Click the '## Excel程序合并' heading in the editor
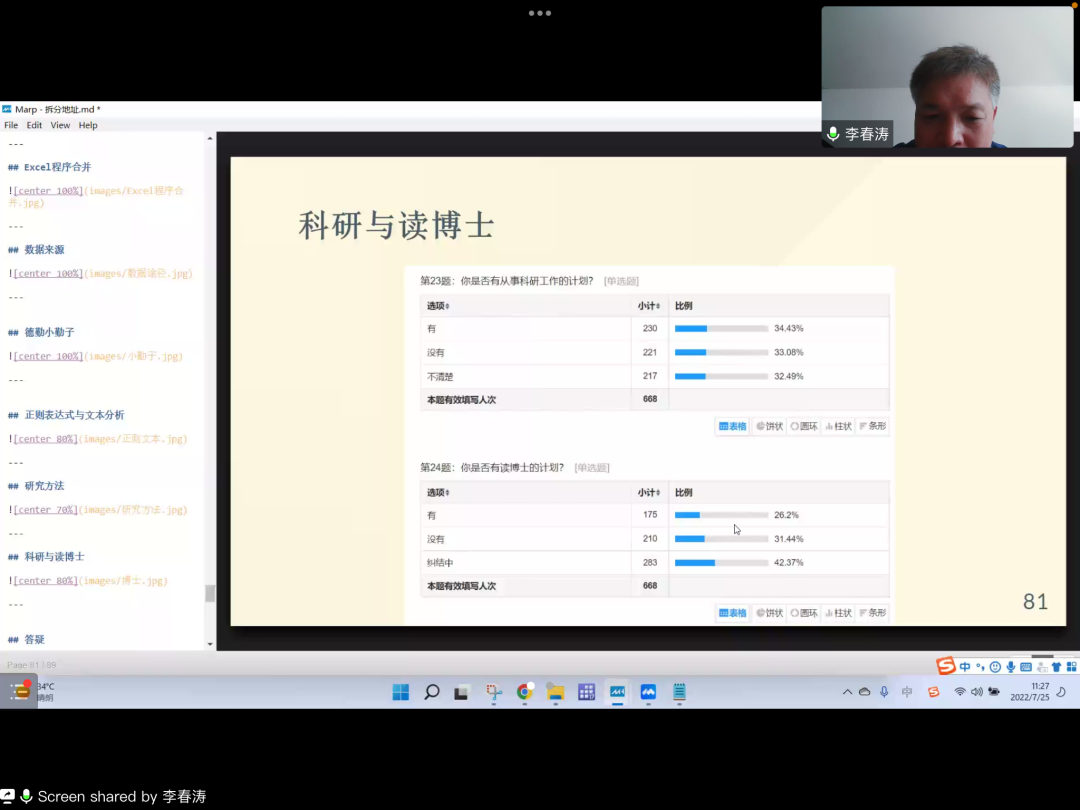This screenshot has height=810, width=1080. [50, 167]
